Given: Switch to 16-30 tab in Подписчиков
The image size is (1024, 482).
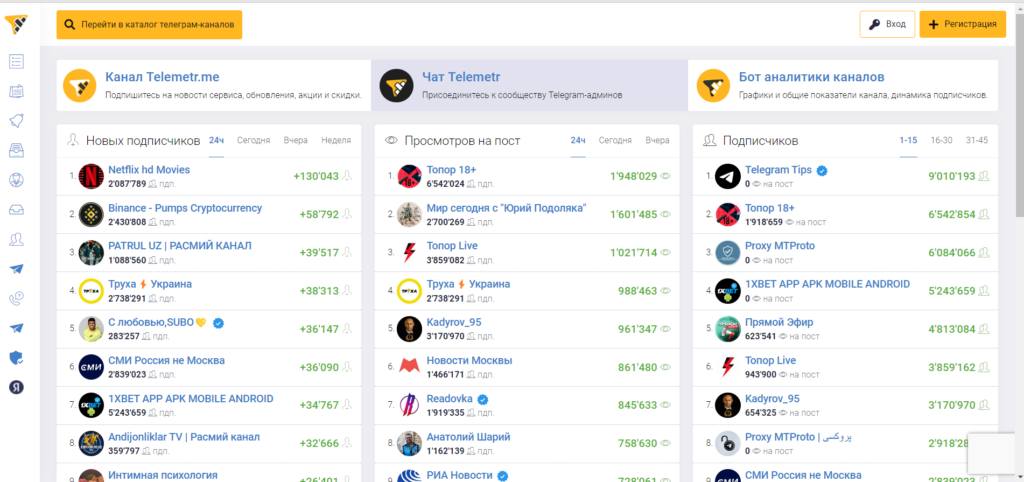Looking at the screenshot, I should pos(942,140).
